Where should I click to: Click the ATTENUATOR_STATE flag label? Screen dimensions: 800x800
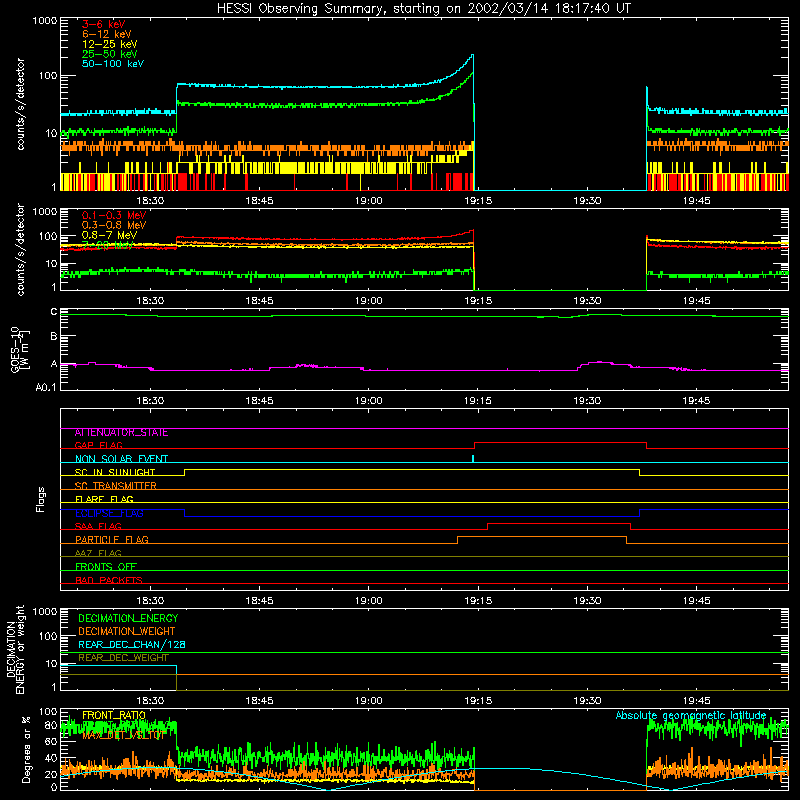click(x=121, y=433)
